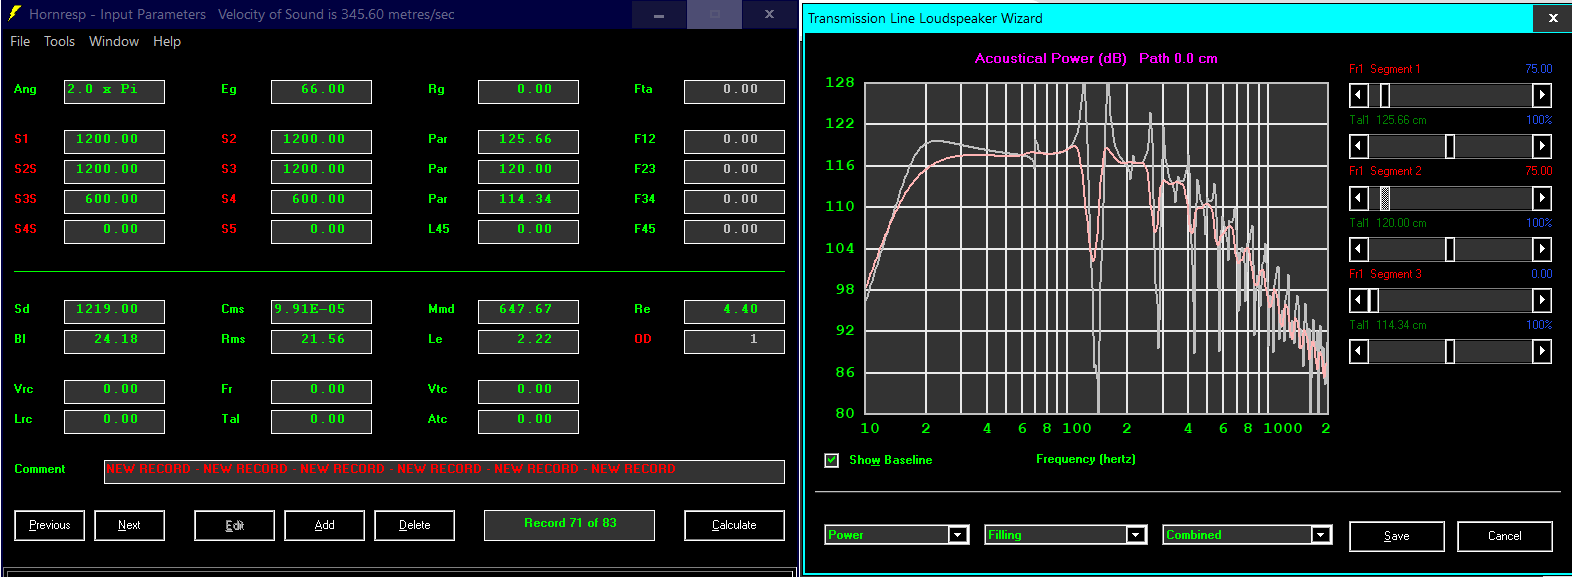Image resolution: width=1572 pixels, height=577 pixels.
Task: Open the Window menu
Action: (x=114, y=42)
